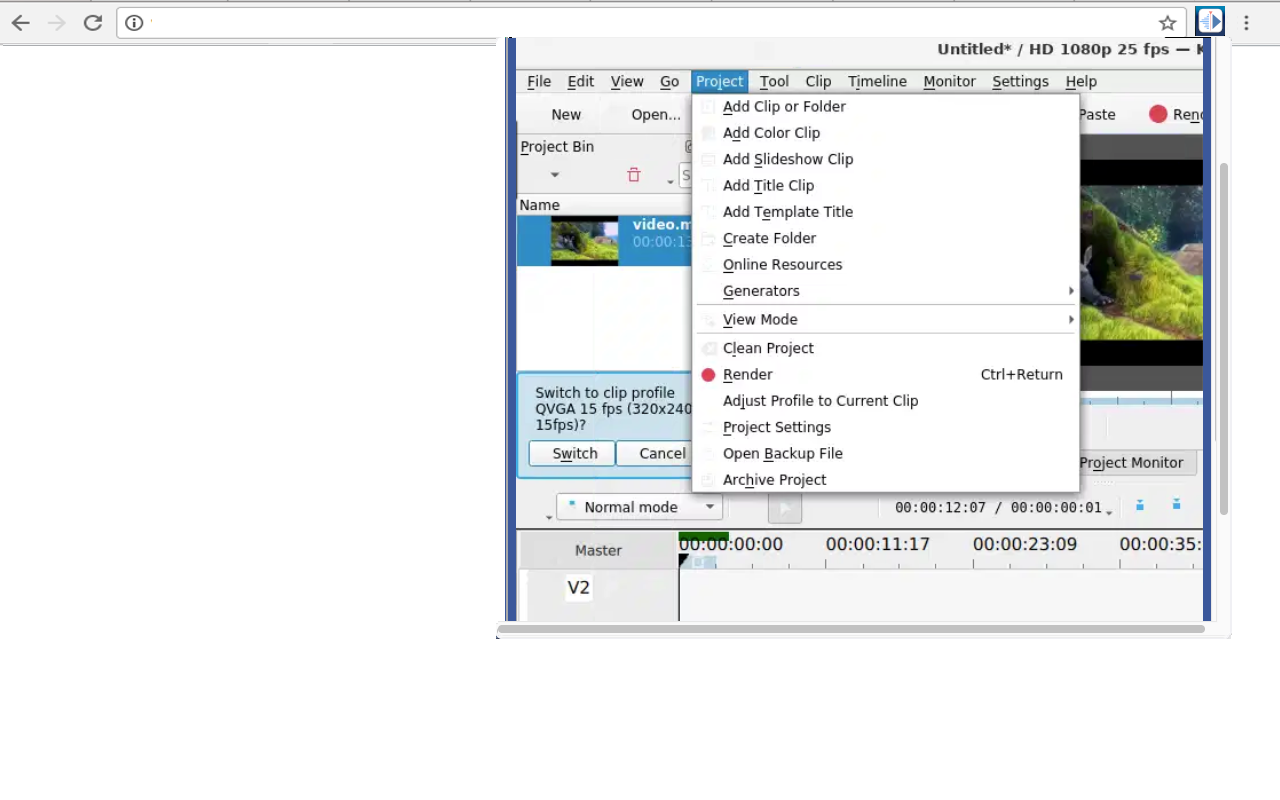This screenshot has width=1280, height=800.
Task: Open the blue extension icon beside the star
Action: click(1210, 22)
